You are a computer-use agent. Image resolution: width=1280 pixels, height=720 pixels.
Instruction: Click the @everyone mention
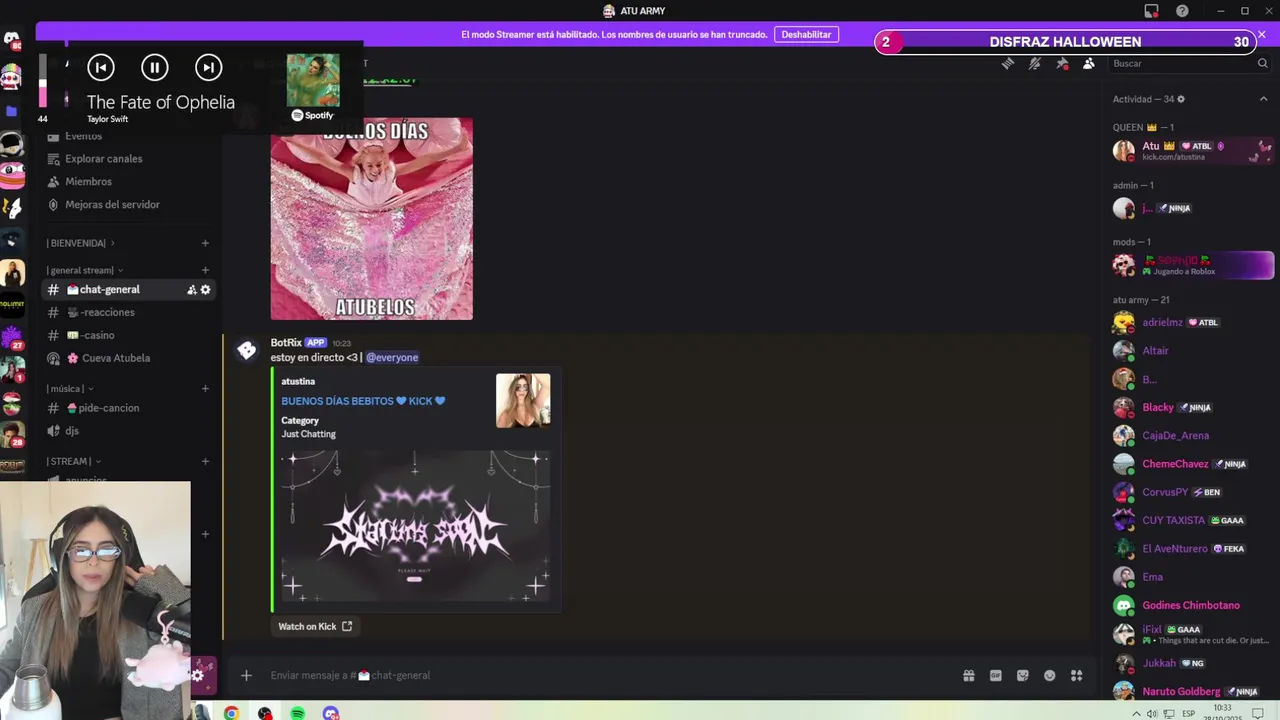click(392, 357)
